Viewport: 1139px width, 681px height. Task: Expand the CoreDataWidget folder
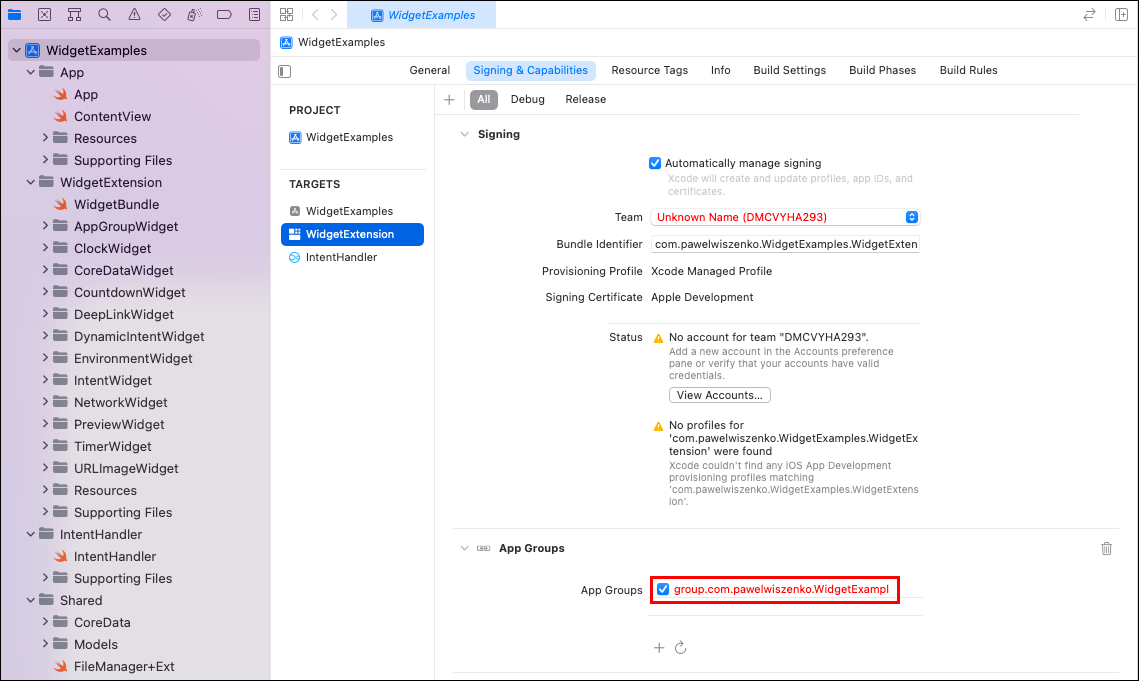[45, 270]
